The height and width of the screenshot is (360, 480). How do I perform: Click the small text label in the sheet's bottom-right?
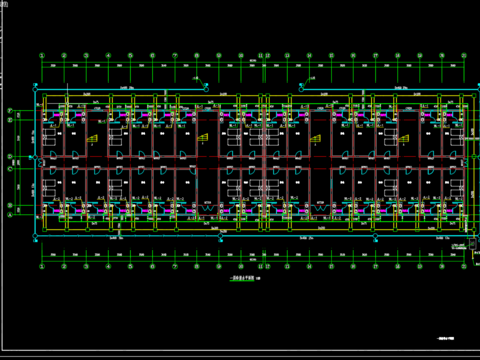pos(446,339)
